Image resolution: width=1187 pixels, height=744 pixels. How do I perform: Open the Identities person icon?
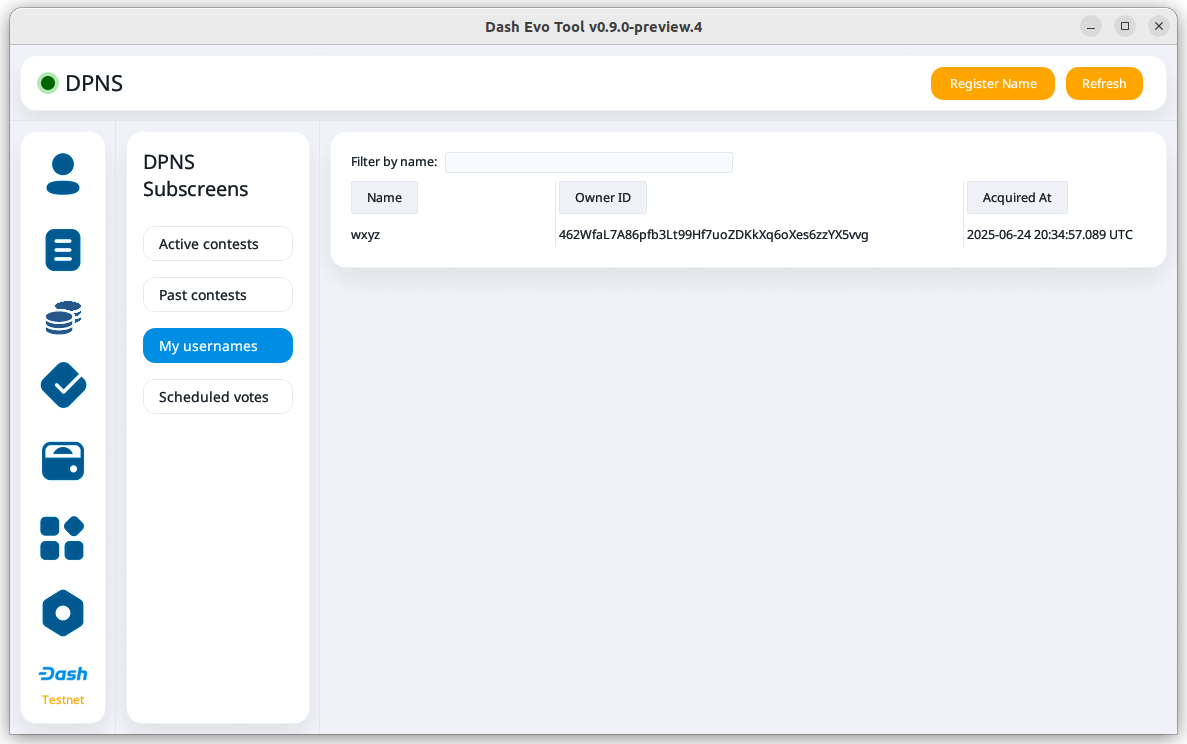[63, 174]
